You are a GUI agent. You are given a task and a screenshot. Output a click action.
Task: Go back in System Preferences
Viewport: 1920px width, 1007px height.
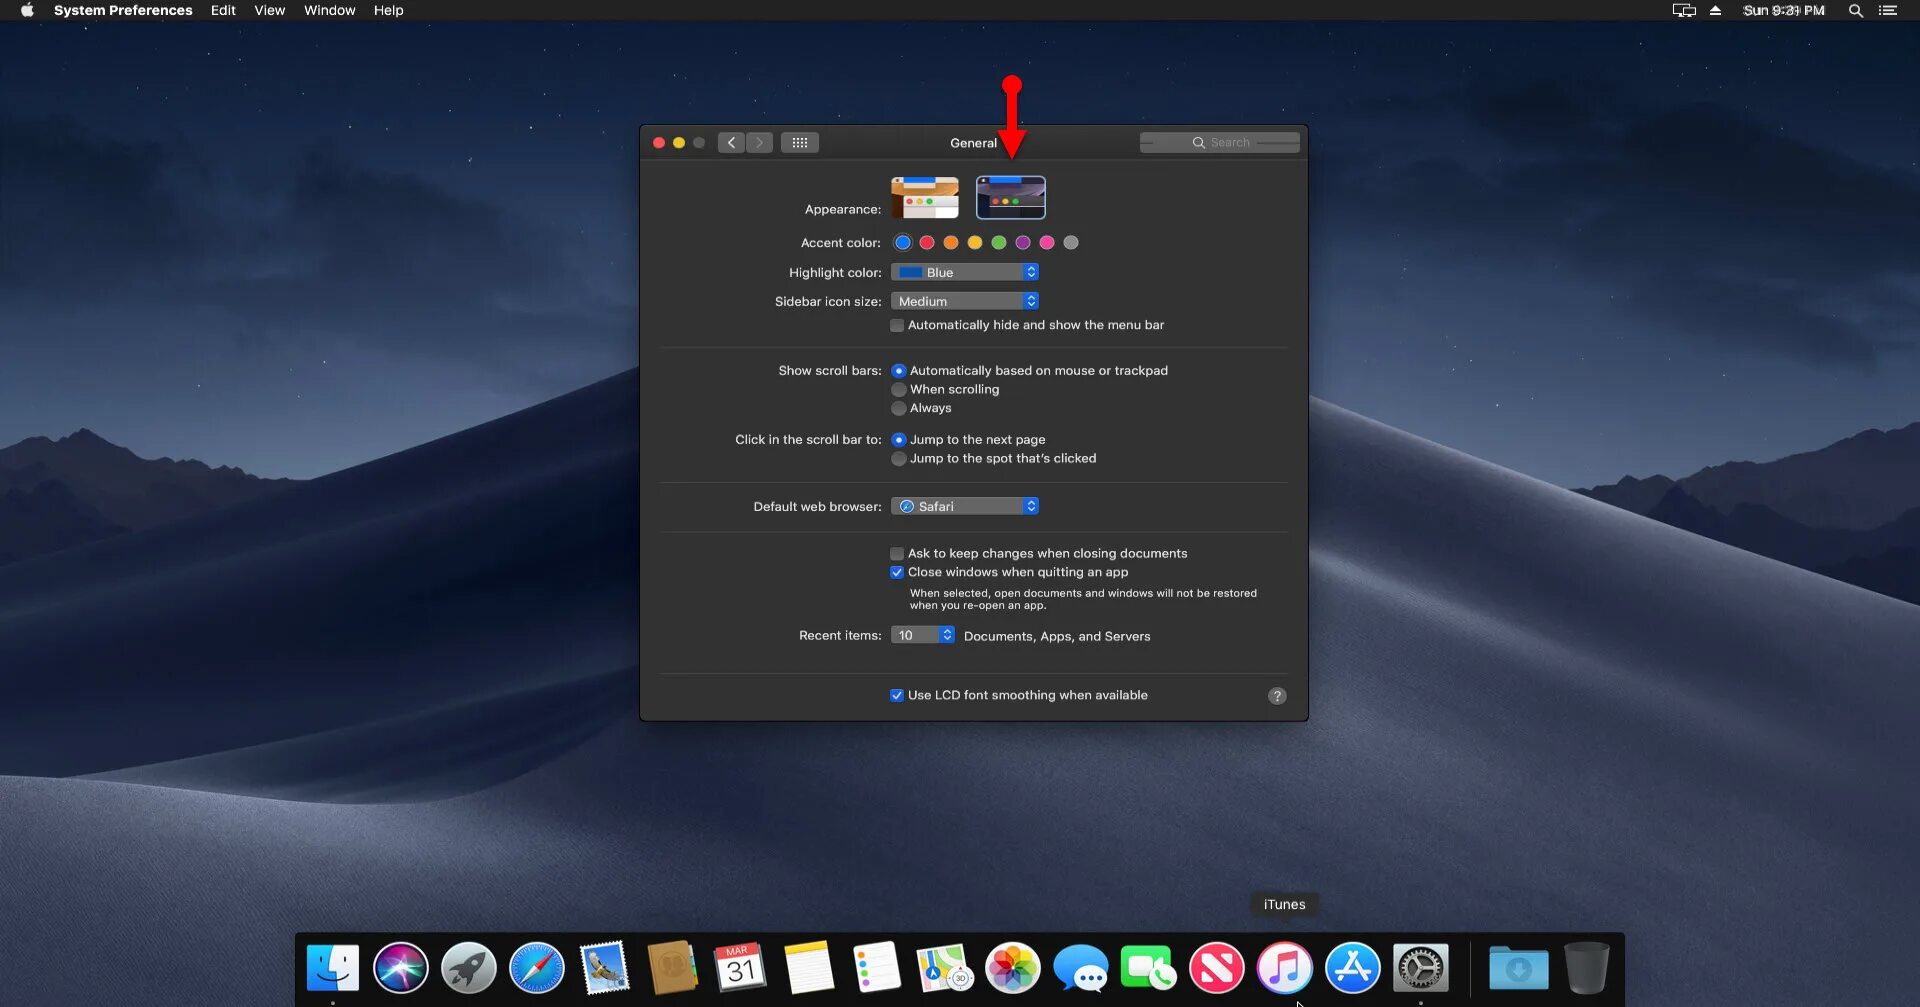pyautogui.click(x=731, y=143)
